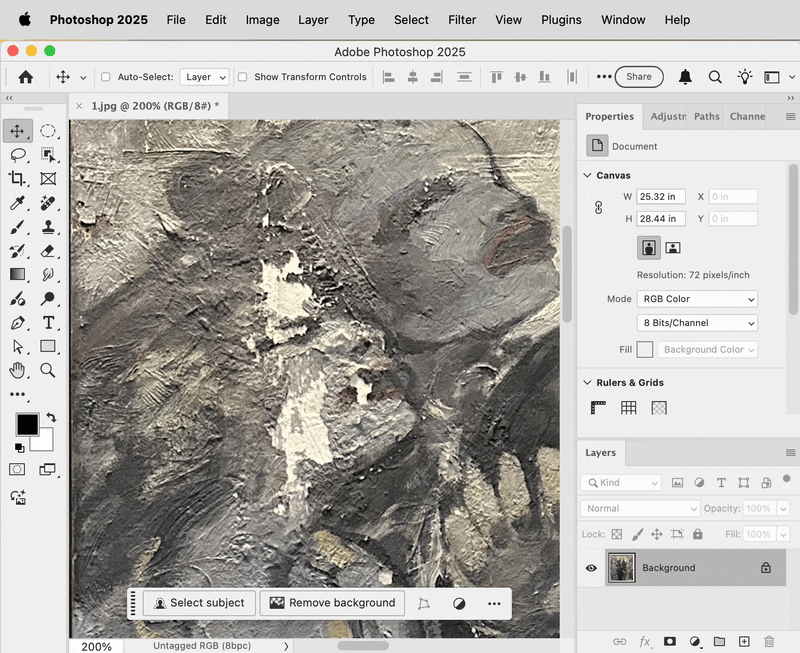Select the Eraser tool
This screenshot has height=653, width=800.
(48, 250)
